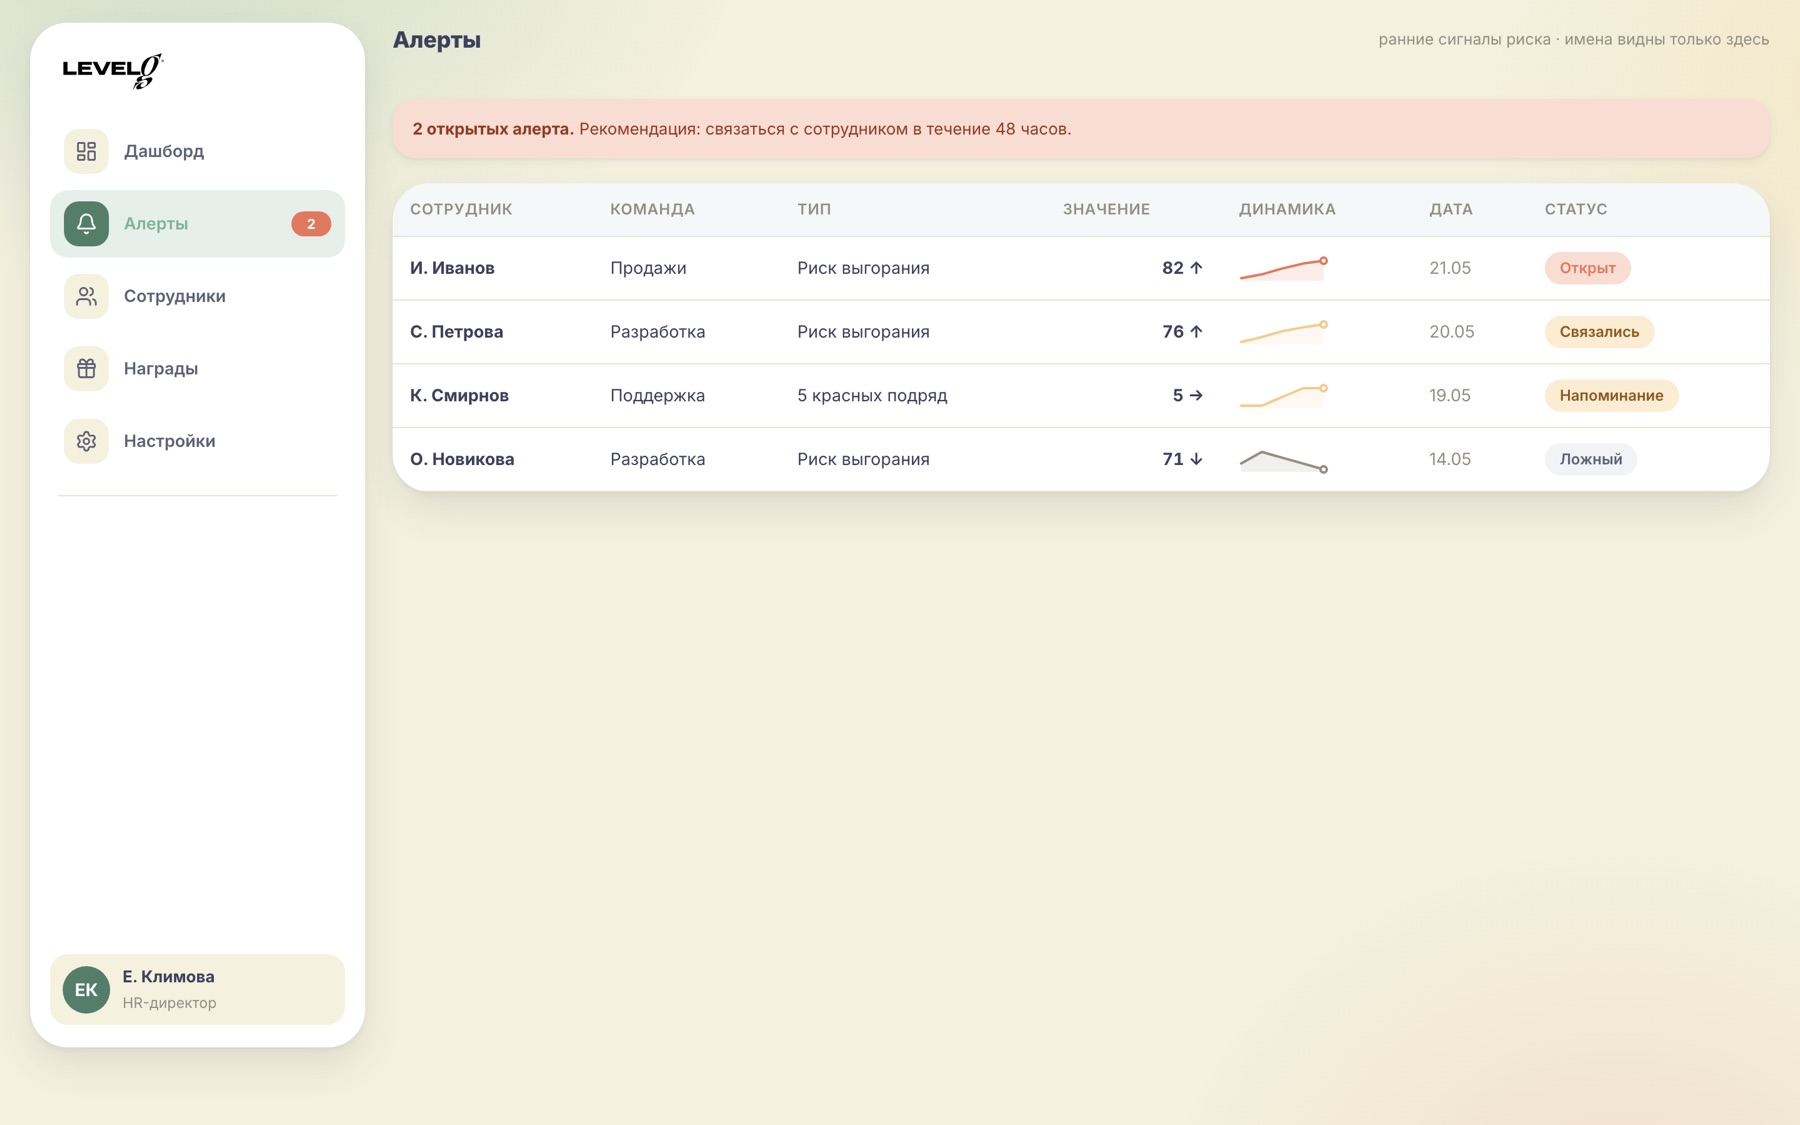This screenshot has width=1800, height=1125.
Task: Click the Алерты page heading
Action: coord(437,40)
